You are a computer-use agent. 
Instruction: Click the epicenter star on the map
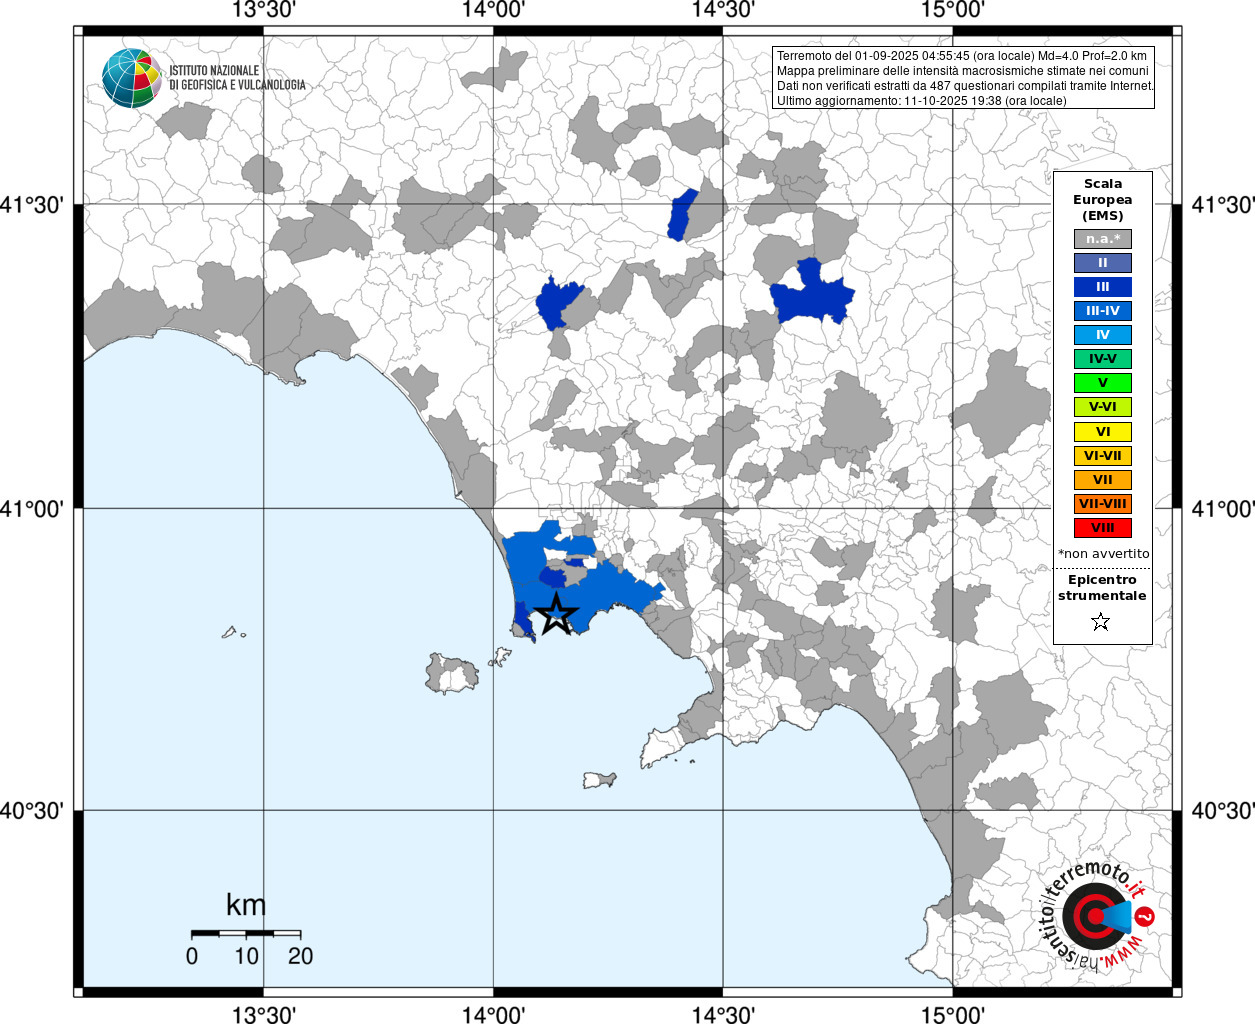(x=556, y=614)
